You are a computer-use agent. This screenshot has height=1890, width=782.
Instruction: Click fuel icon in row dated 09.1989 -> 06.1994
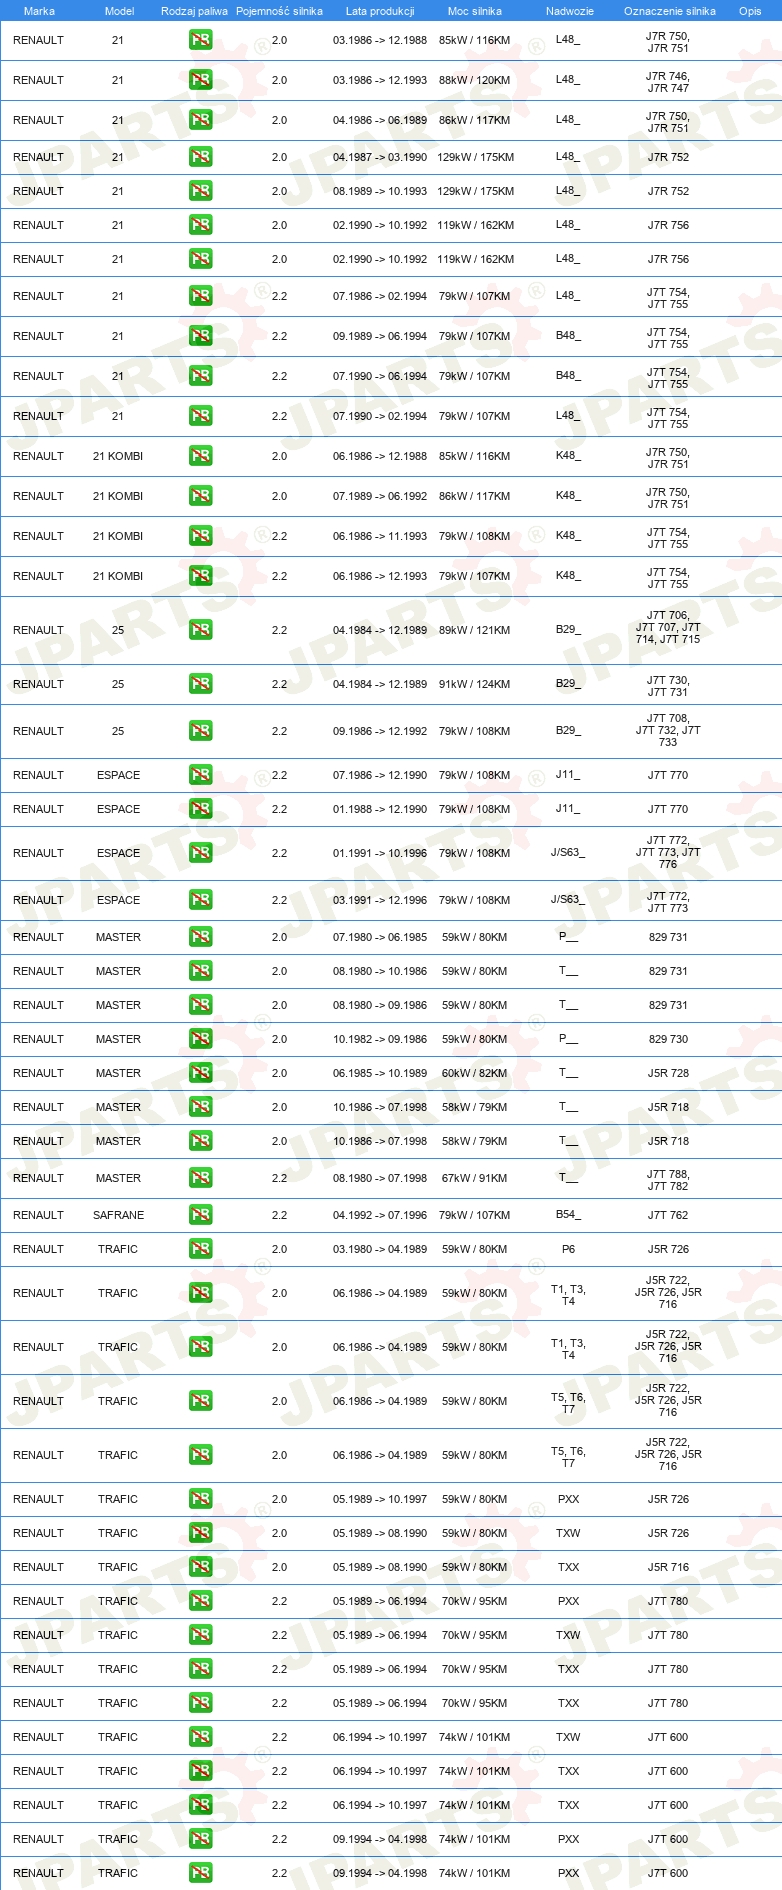[201, 336]
